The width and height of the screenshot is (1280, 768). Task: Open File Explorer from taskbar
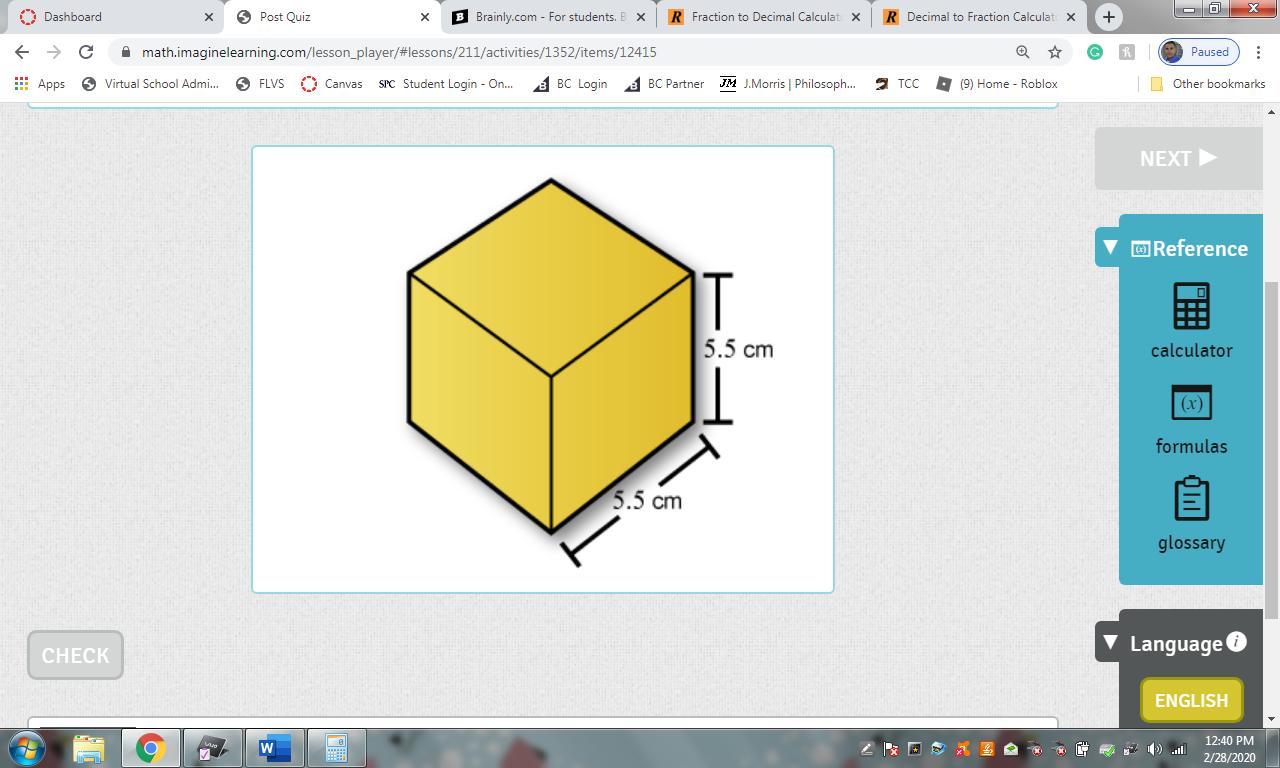tap(89, 748)
